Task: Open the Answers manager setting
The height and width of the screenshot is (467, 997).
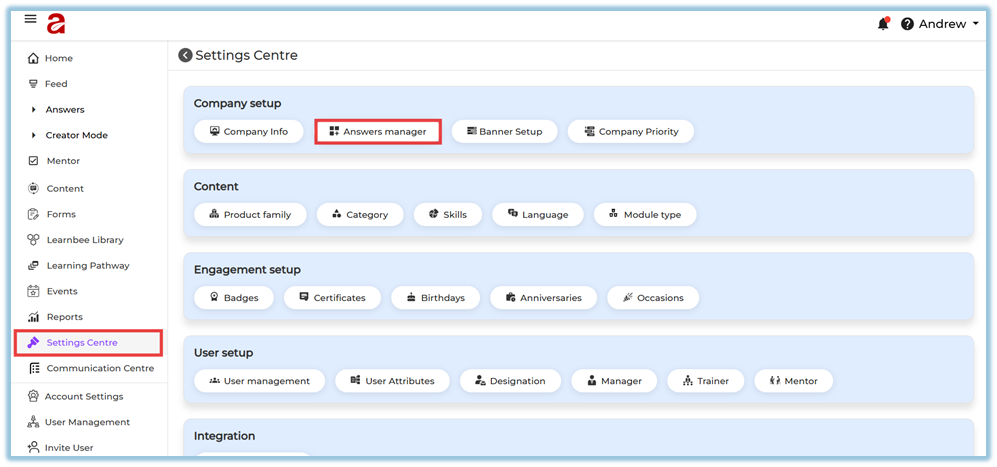Action: pyautogui.click(x=378, y=132)
